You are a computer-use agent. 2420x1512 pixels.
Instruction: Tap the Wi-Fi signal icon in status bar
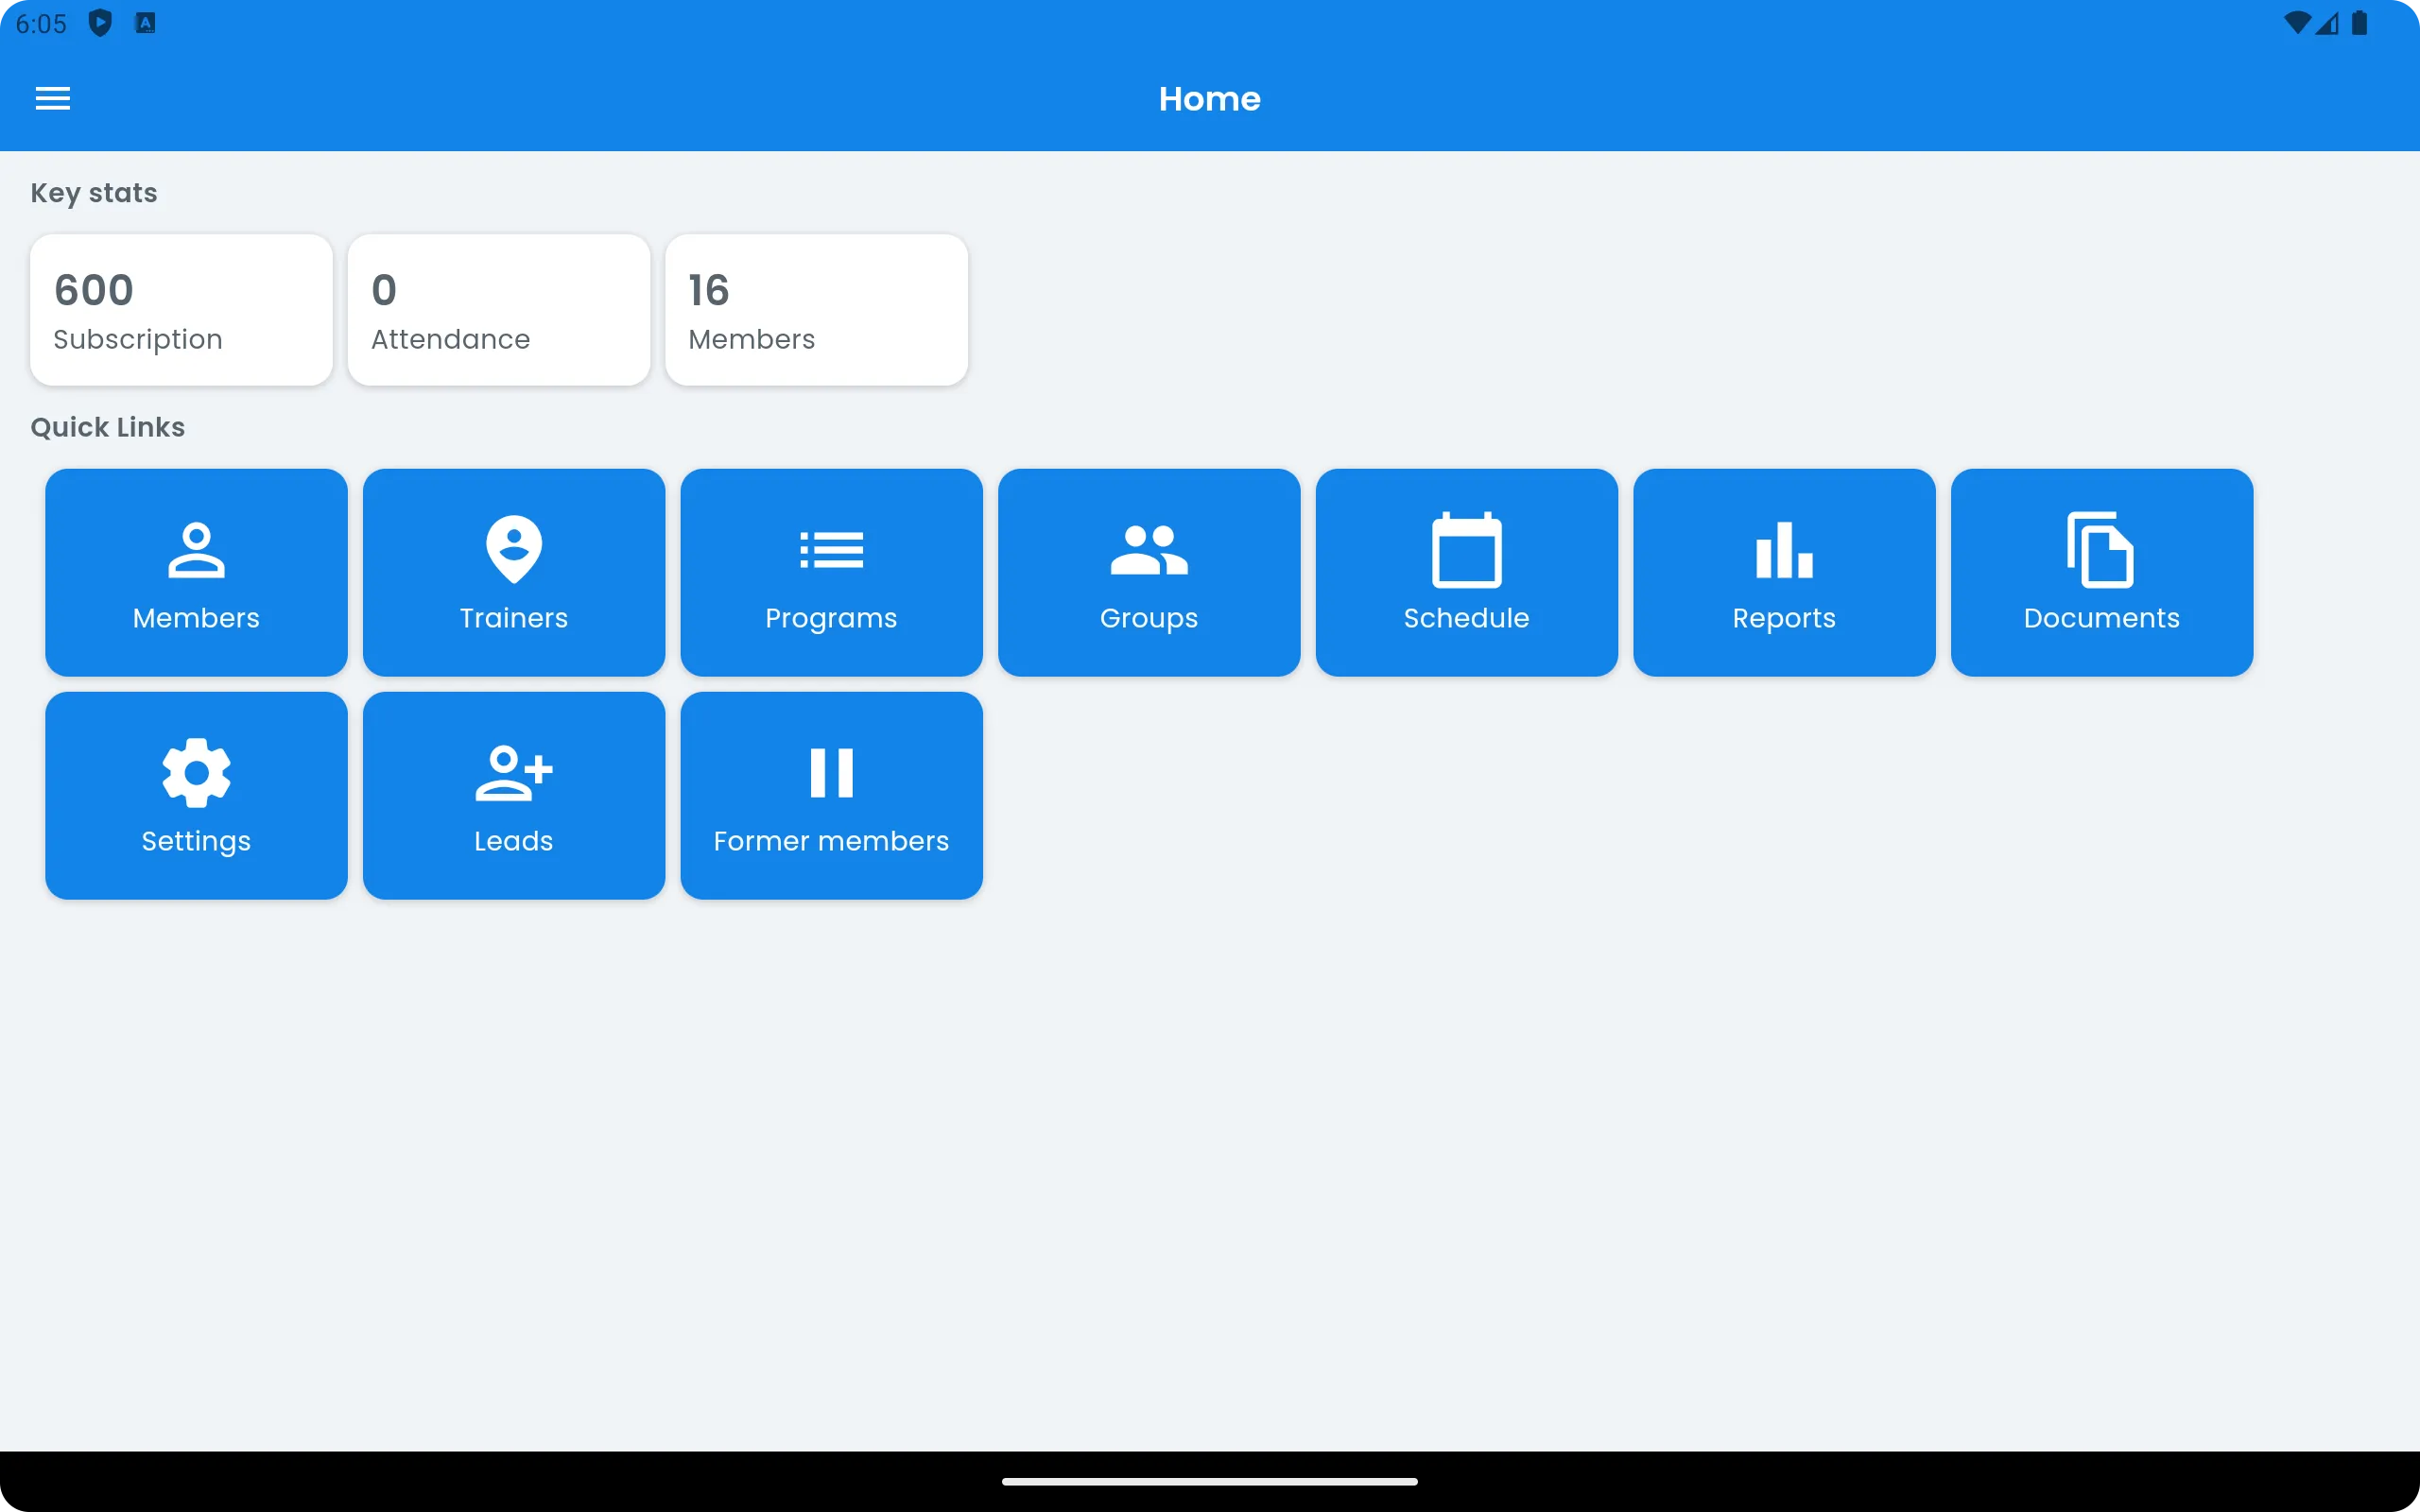click(x=2297, y=23)
